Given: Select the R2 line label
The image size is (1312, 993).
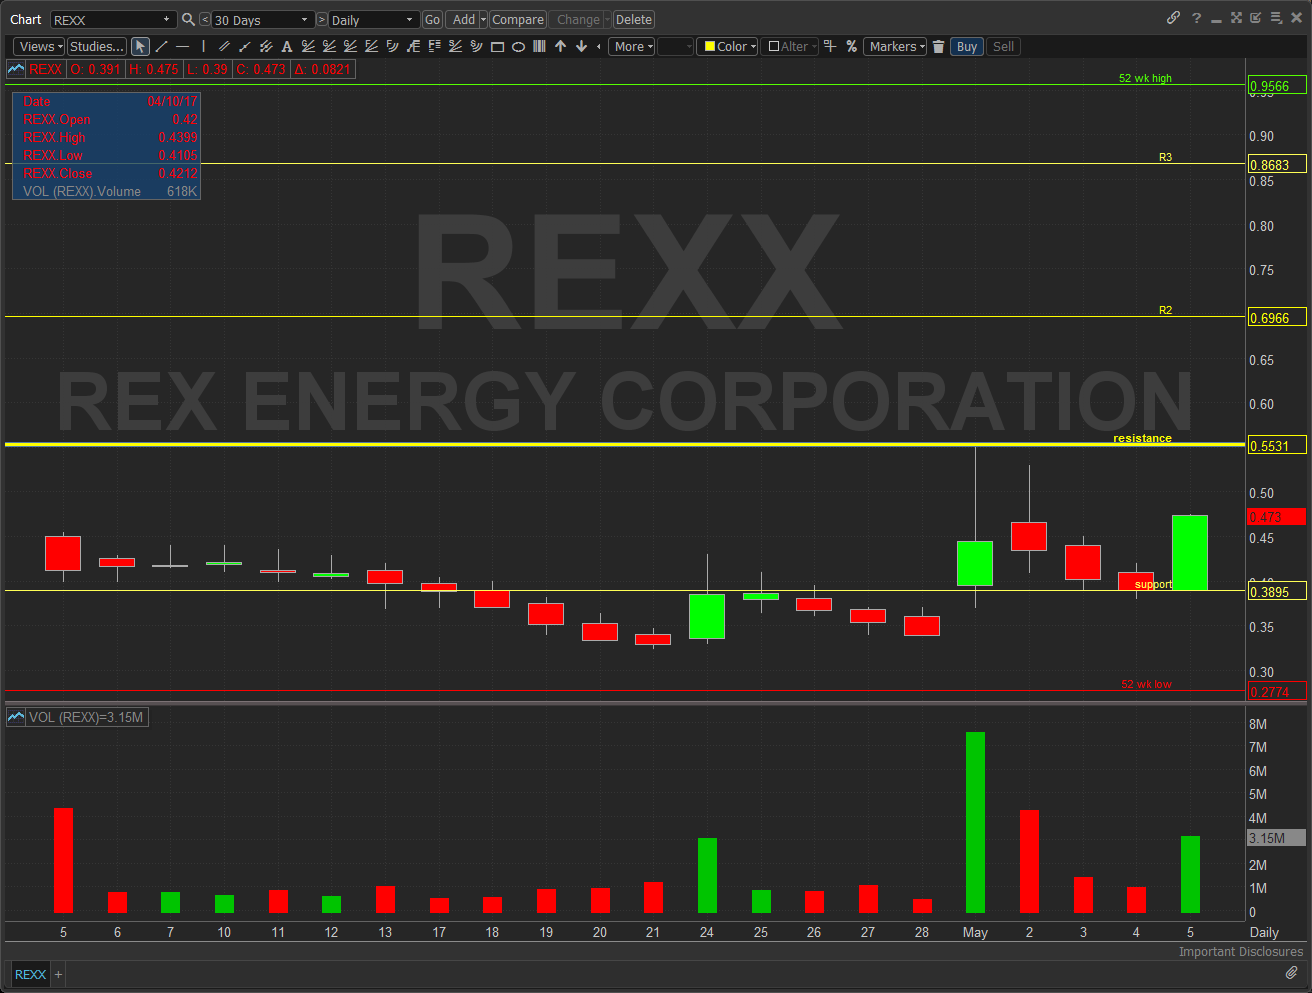Looking at the screenshot, I should 1165,310.
